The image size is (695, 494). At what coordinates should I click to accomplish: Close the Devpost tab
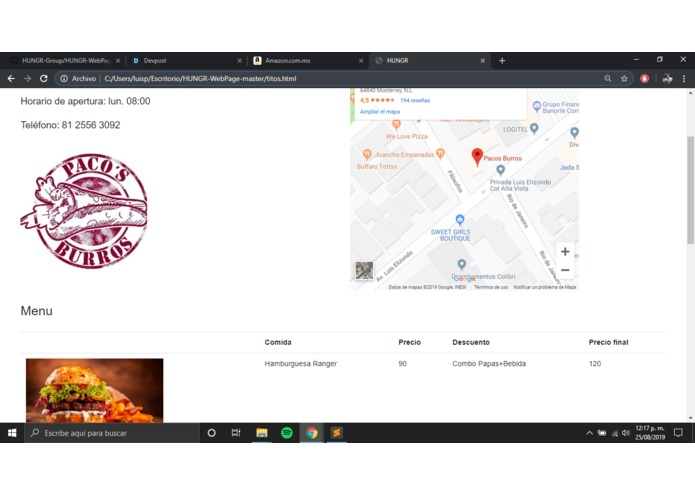point(239,61)
